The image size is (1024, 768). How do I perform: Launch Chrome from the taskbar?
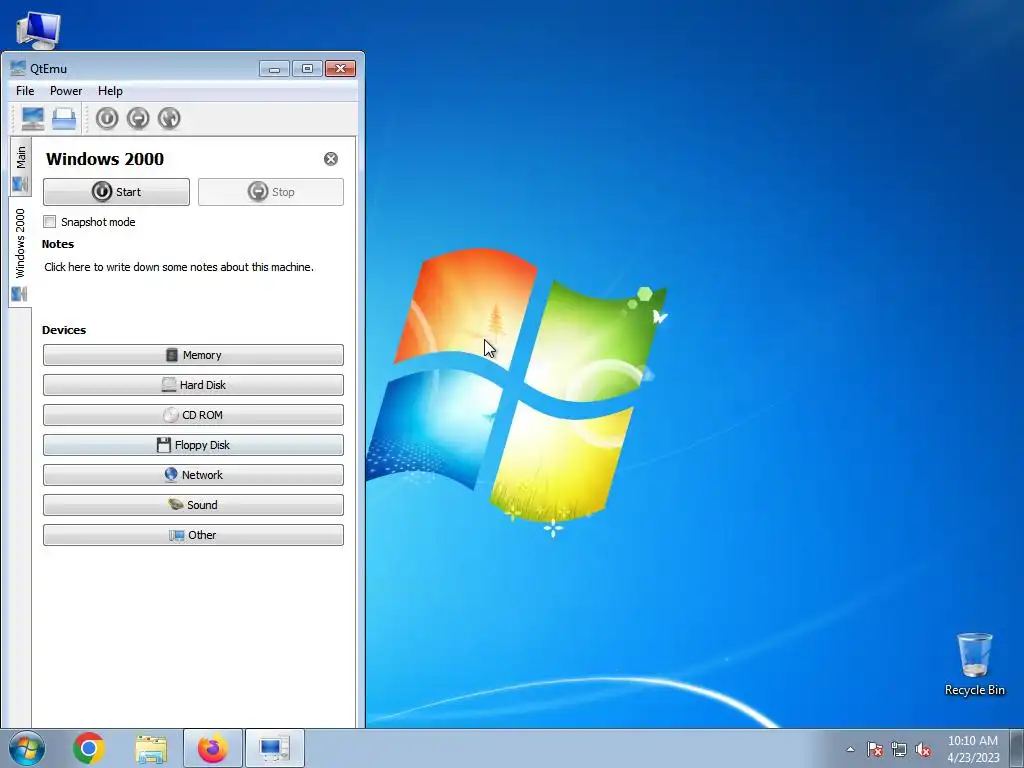[89, 748]
